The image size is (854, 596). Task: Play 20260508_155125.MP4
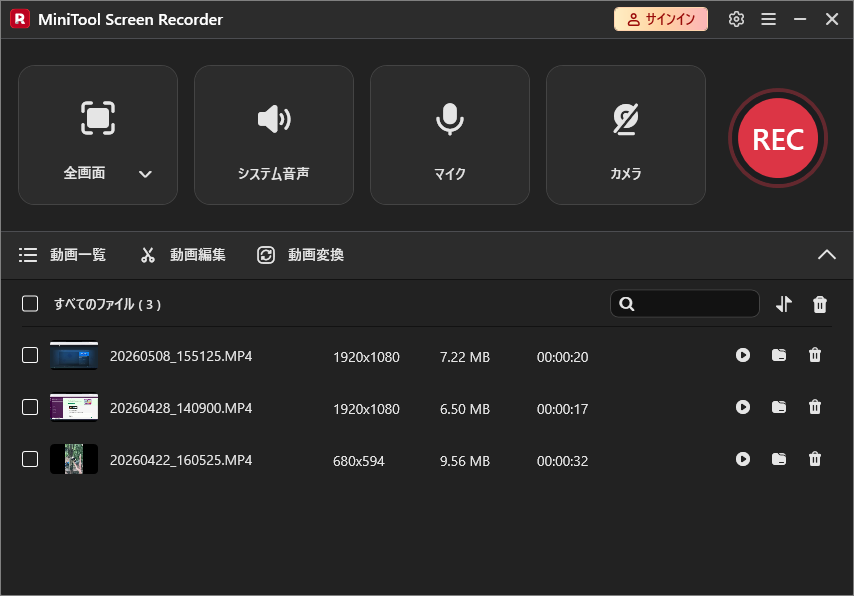(743, 355)
